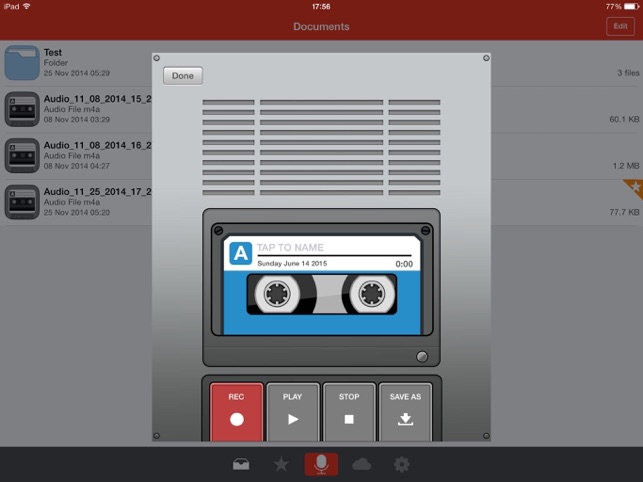The image size is (643, 482).
Task: Click the left cassette reel
Action: point(277,294)
